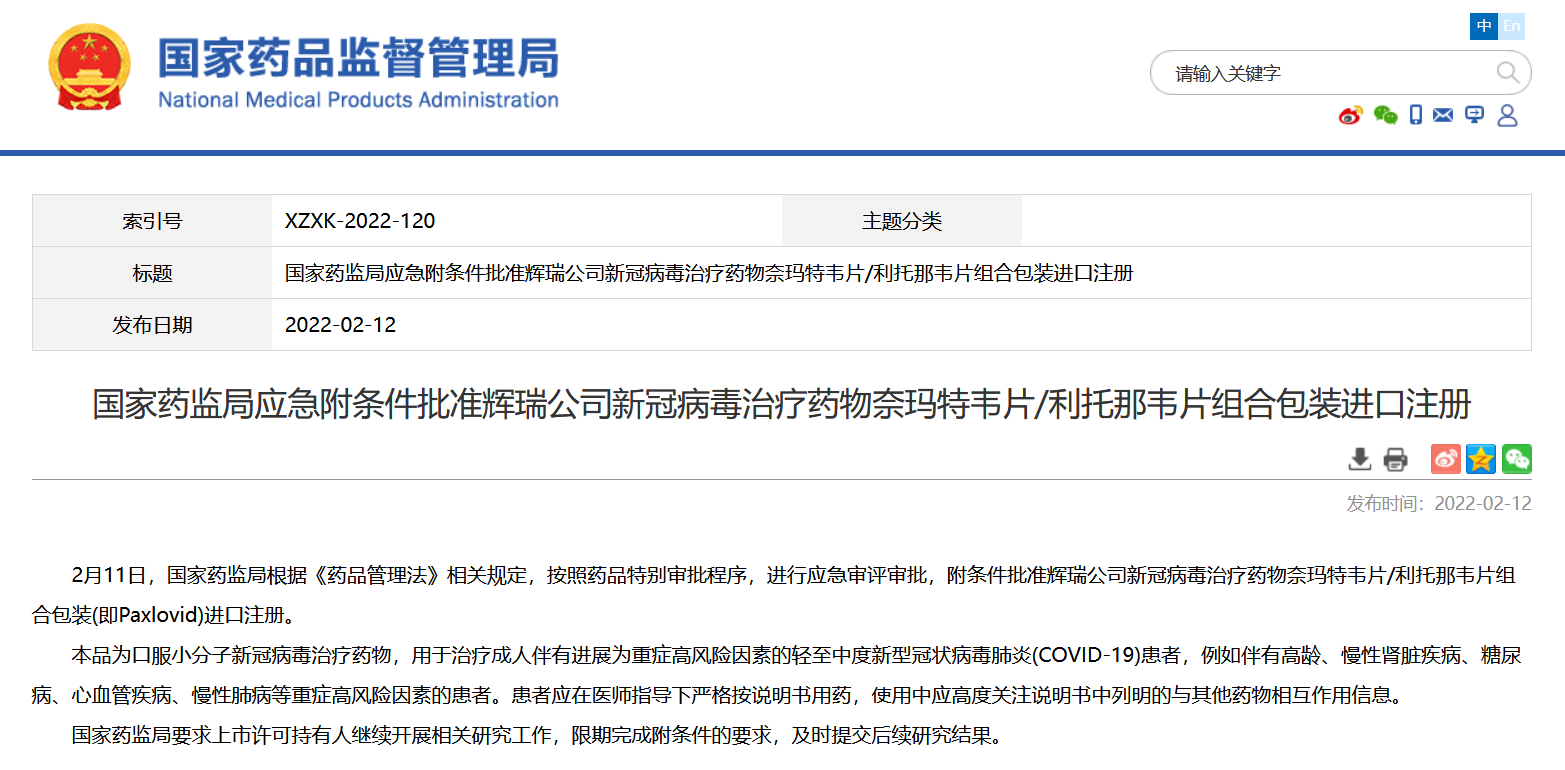Click the 发布日期 label cell

click(x=152, y=325)
